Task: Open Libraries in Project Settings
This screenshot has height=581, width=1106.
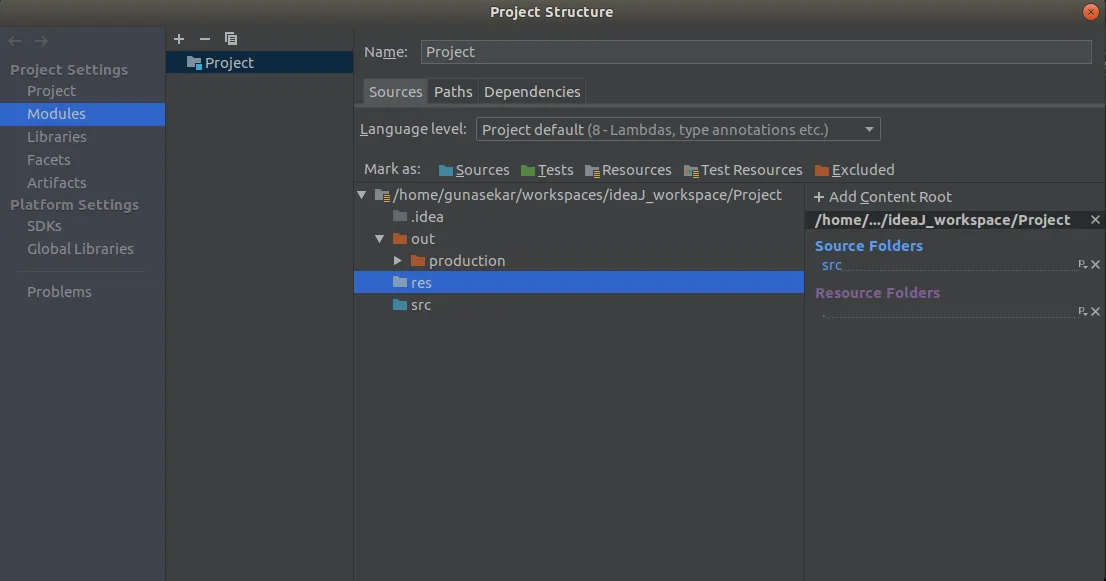Action: coord(57,137)
